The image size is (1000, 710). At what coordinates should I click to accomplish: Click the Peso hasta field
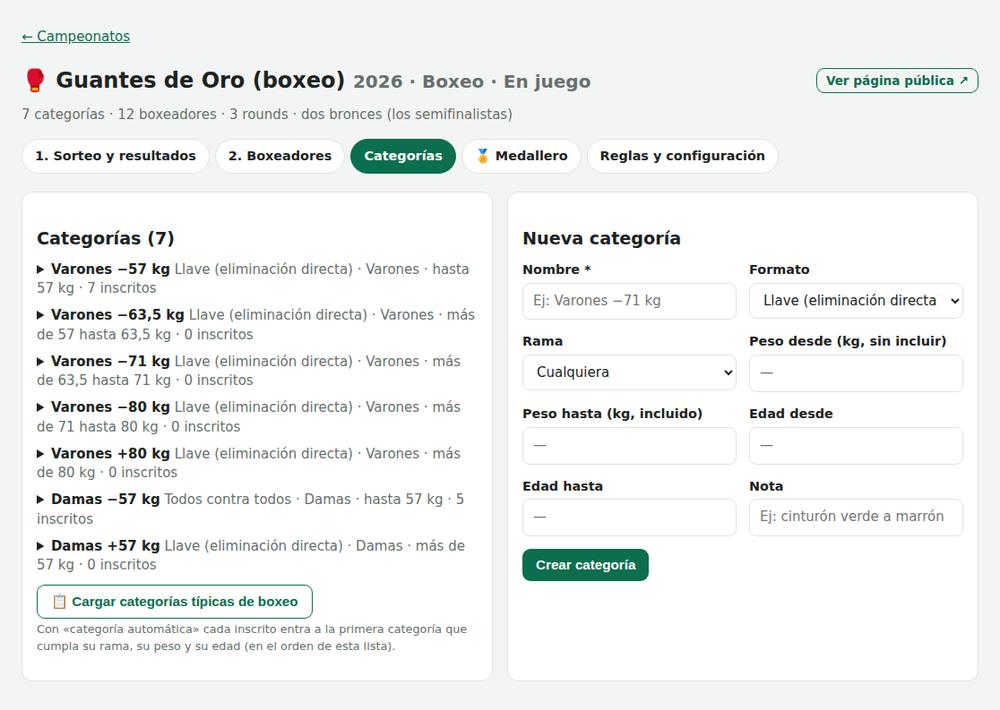click(x=629, y=445)
